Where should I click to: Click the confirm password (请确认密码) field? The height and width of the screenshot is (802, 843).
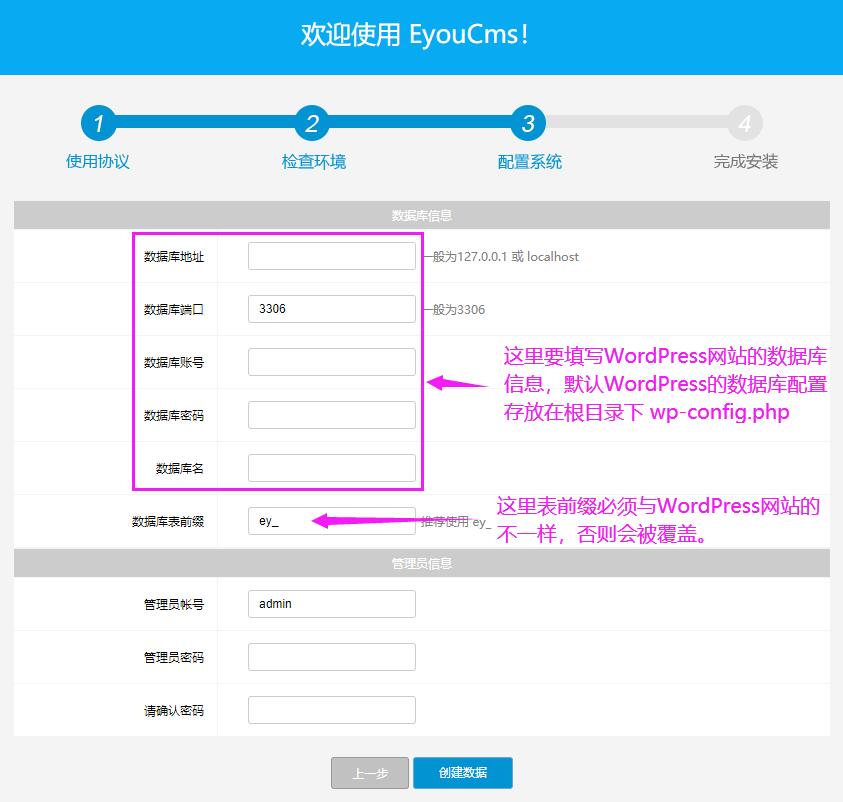(332, 710)
